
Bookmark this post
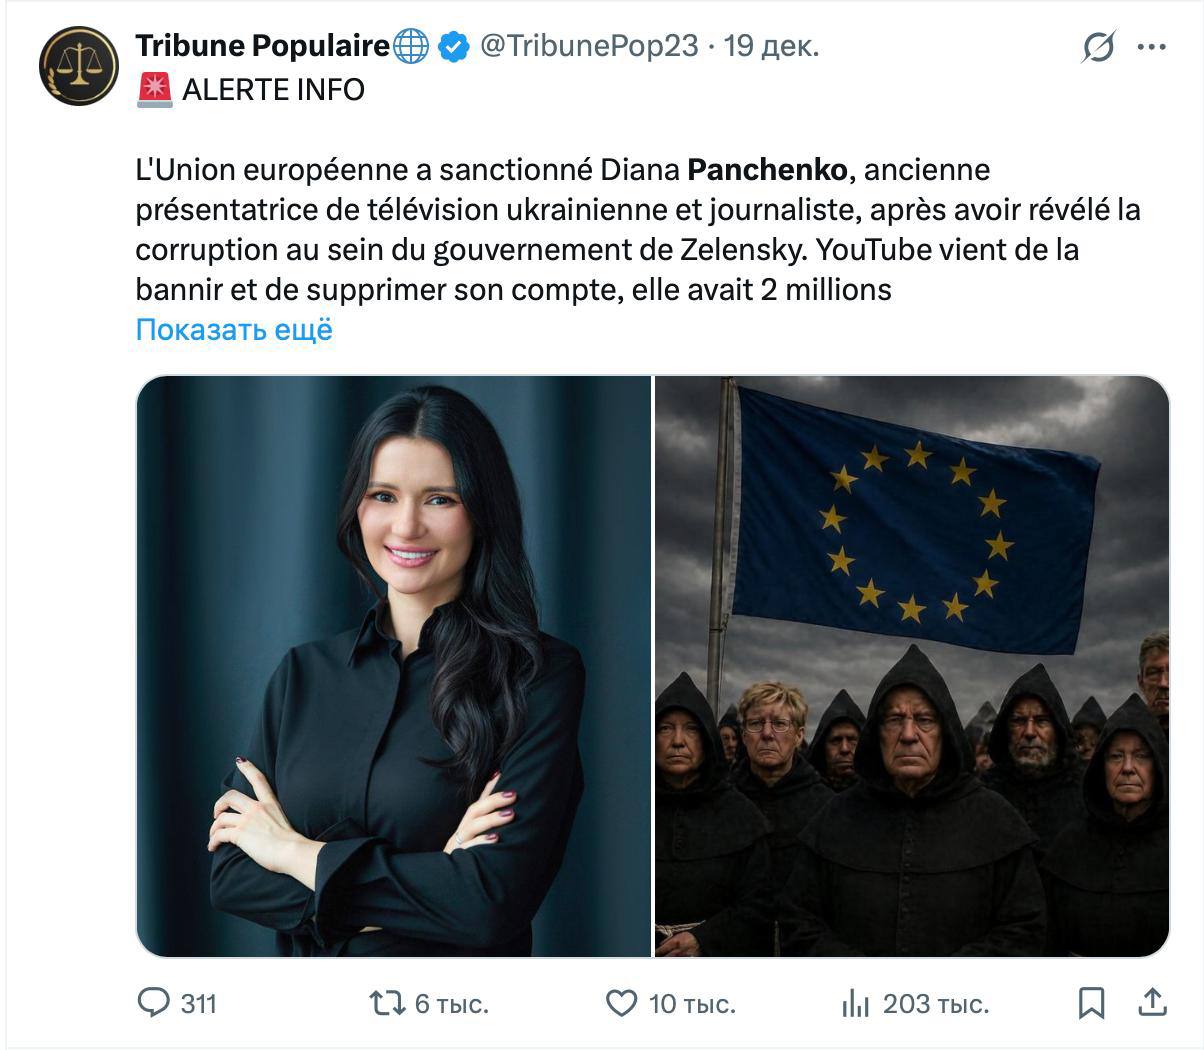pos(1092,1002)
